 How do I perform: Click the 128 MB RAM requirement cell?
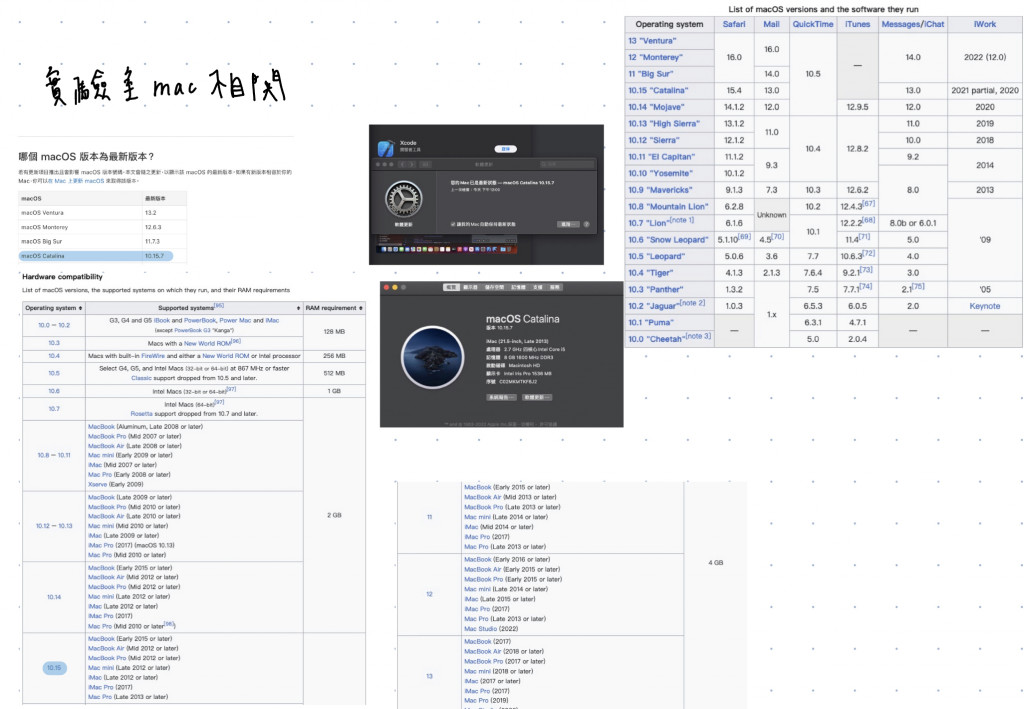(334, 332)
